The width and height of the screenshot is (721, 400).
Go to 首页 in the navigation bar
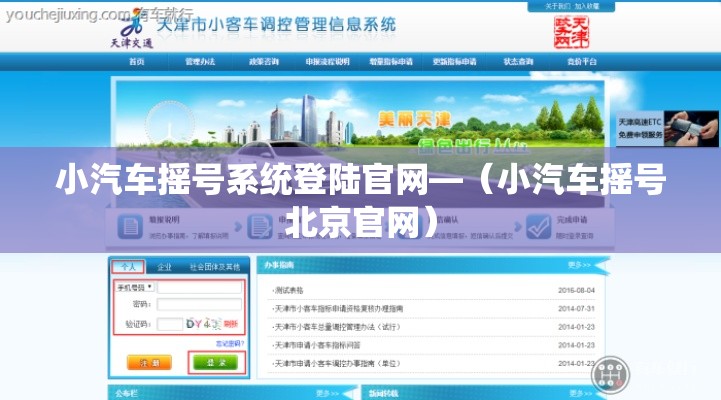tap(137, 62)
